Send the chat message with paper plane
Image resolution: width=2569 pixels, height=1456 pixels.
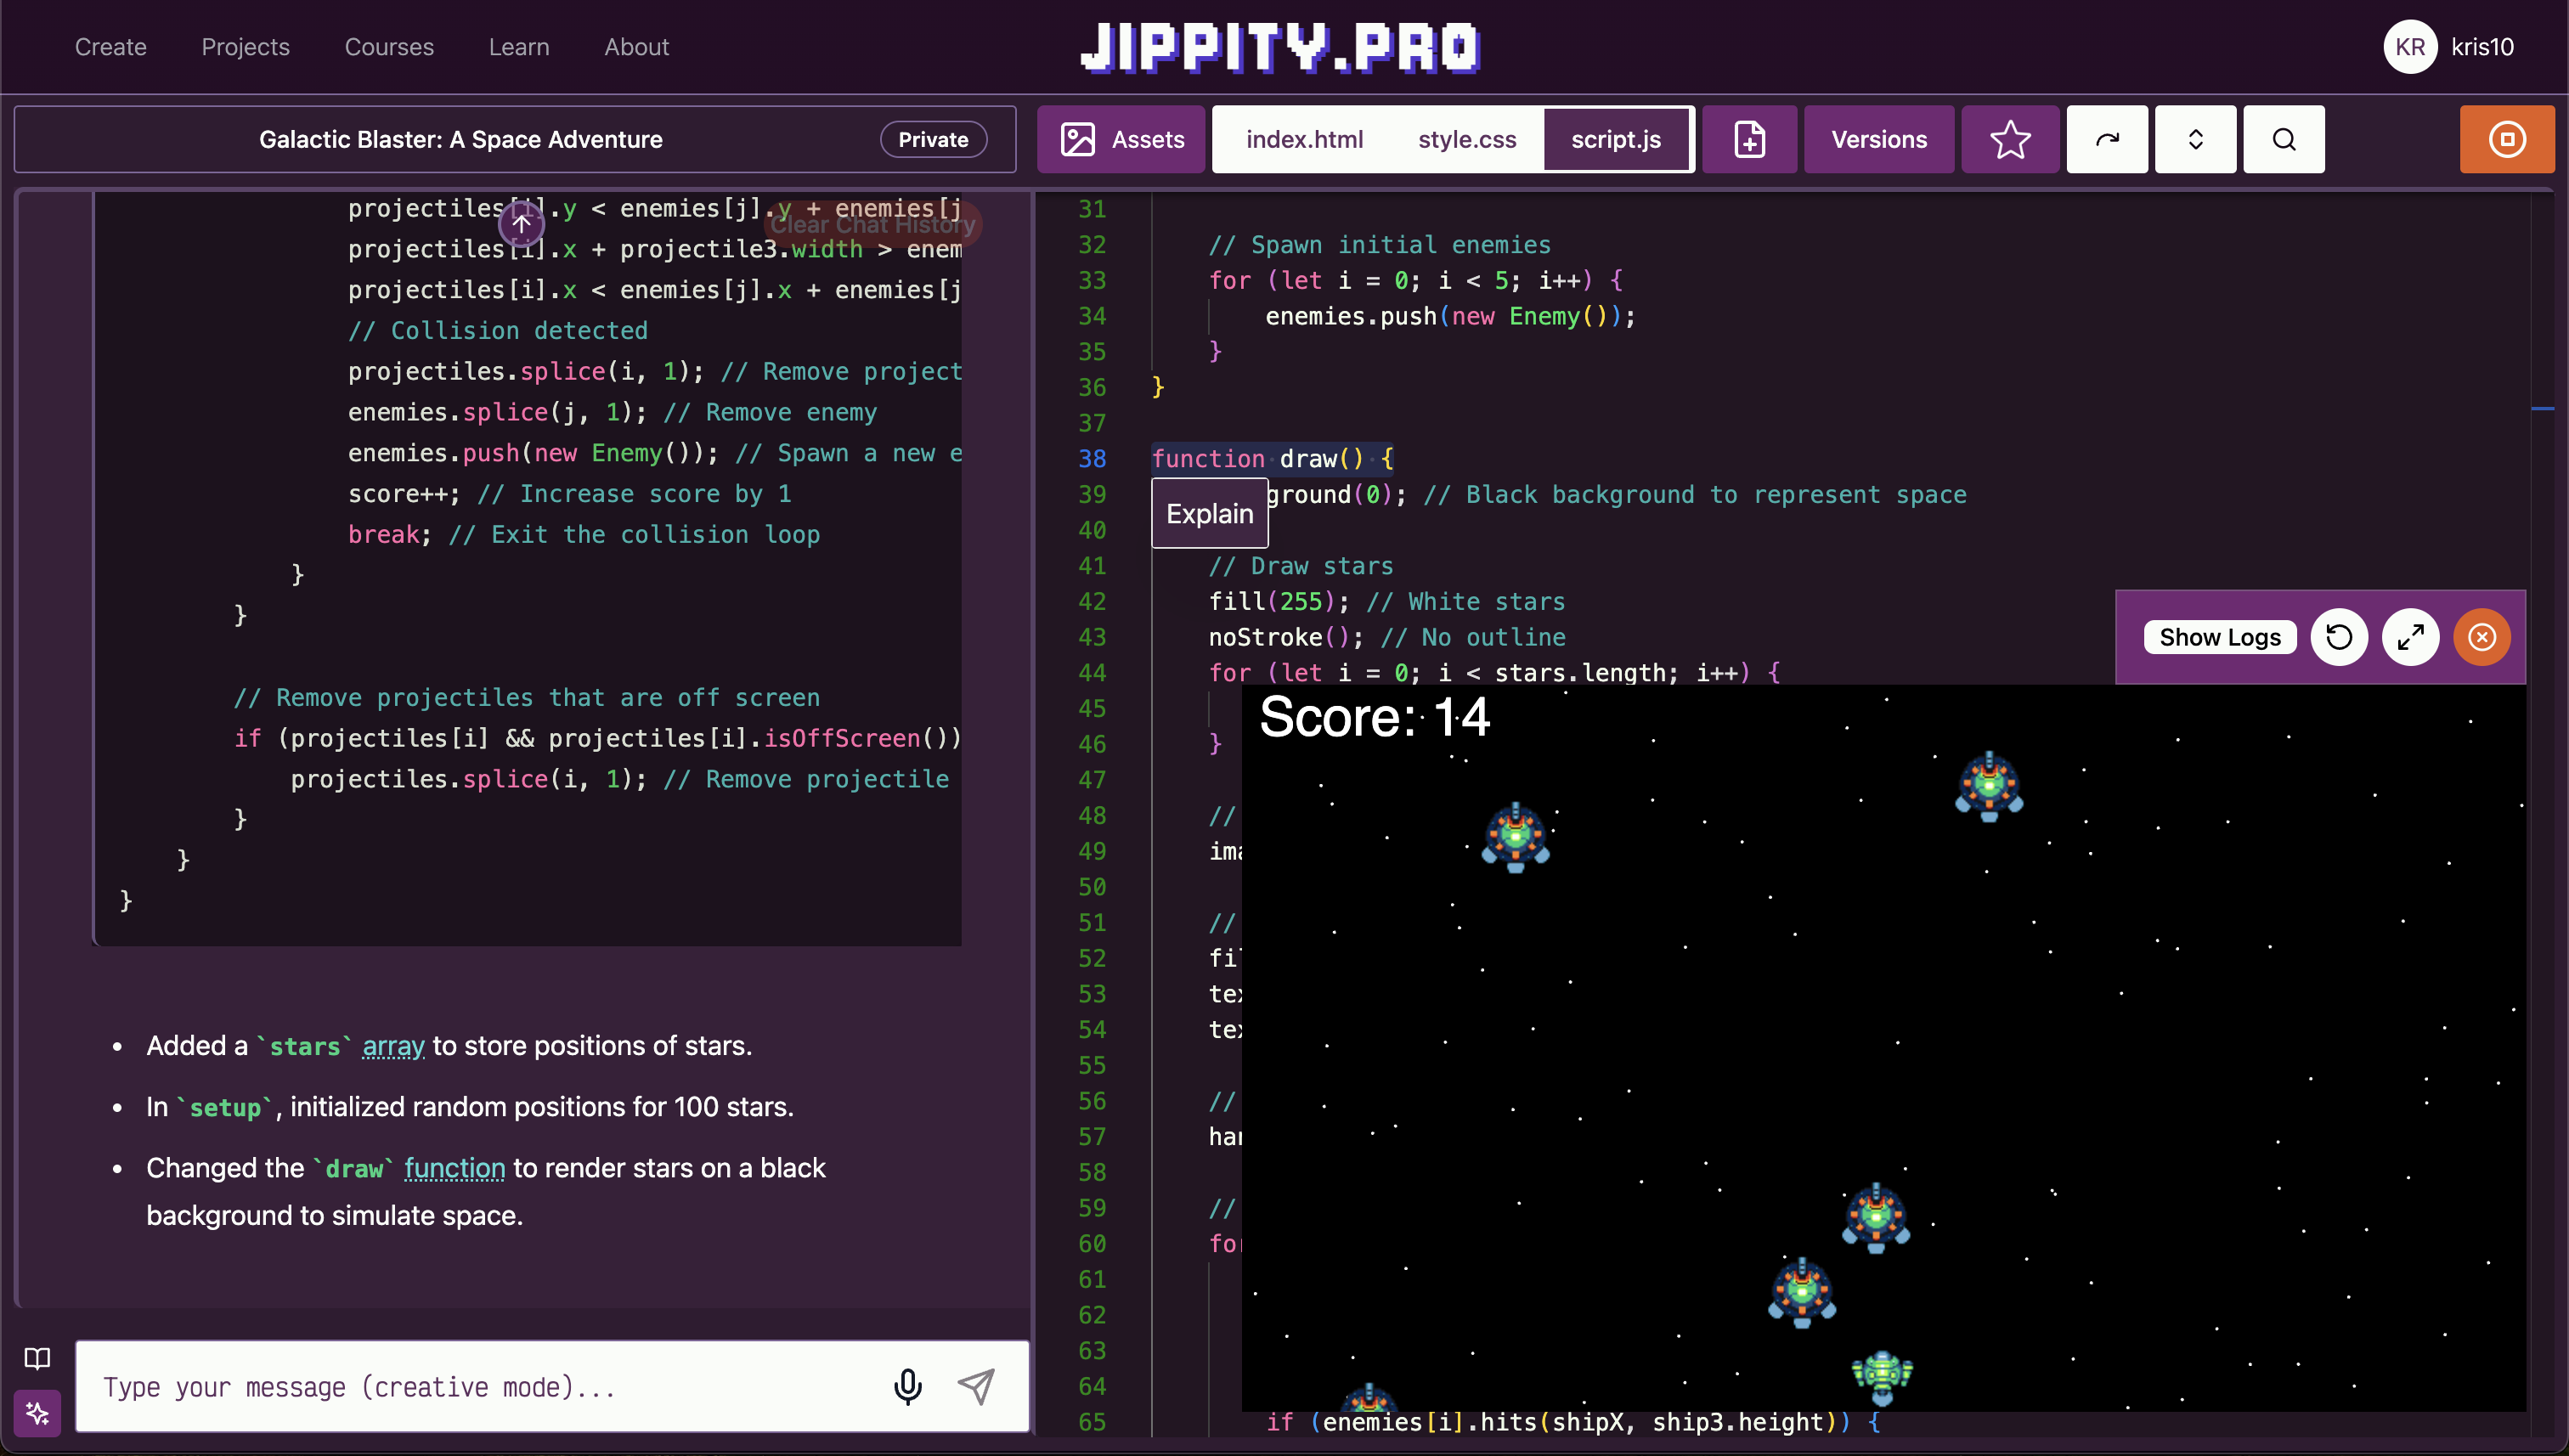click(976, 1386)
